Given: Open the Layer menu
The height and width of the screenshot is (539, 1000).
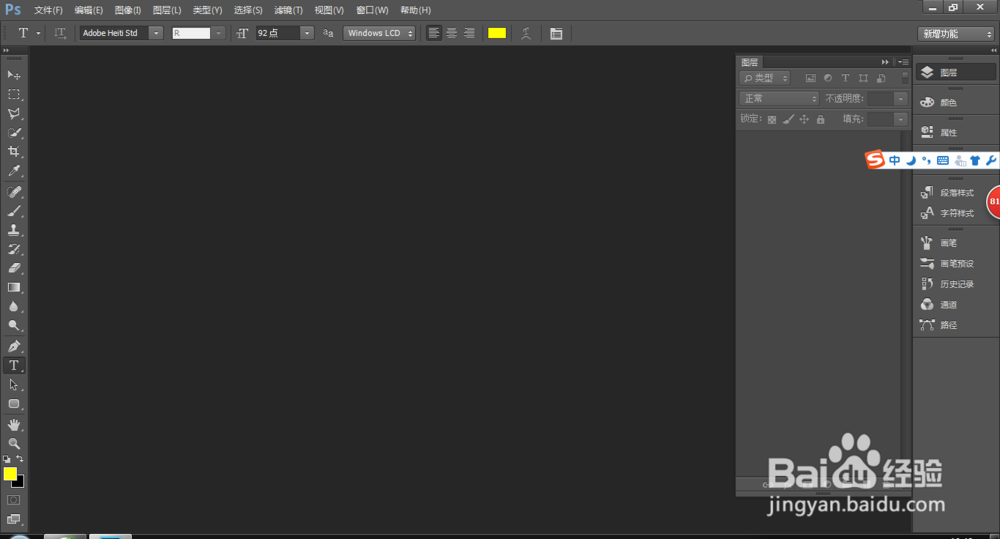Looking at the screenshot, I should (166, 10).
